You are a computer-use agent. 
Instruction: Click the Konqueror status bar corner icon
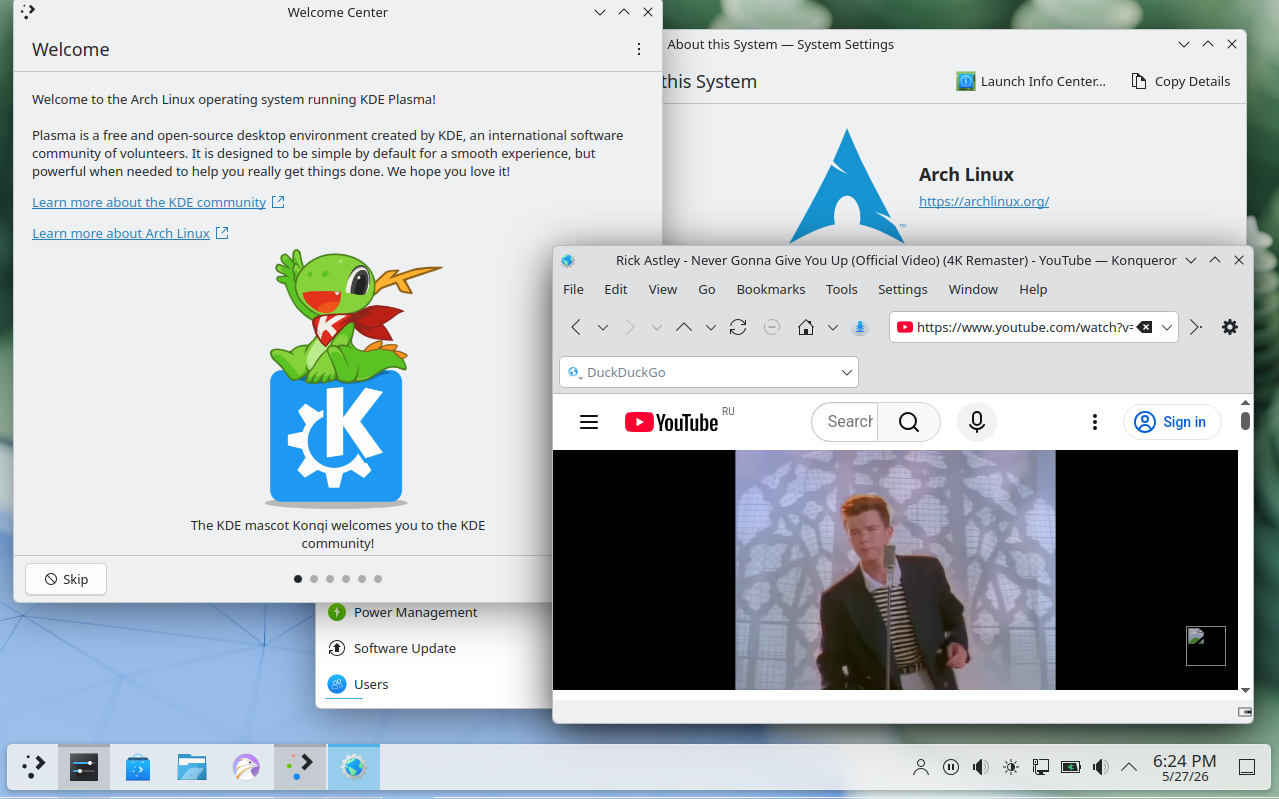(x=1245, y=712)
